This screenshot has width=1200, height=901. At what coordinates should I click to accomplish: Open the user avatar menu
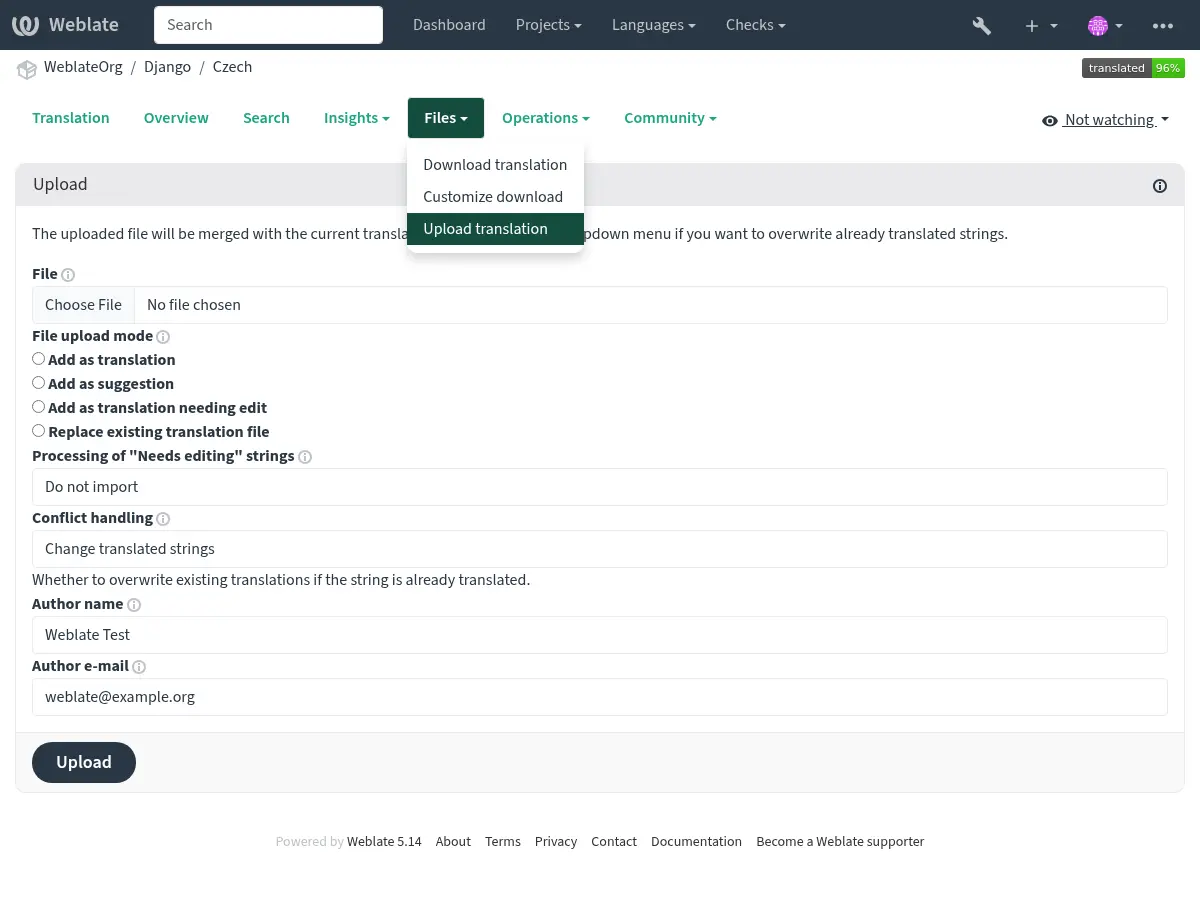1105,25
